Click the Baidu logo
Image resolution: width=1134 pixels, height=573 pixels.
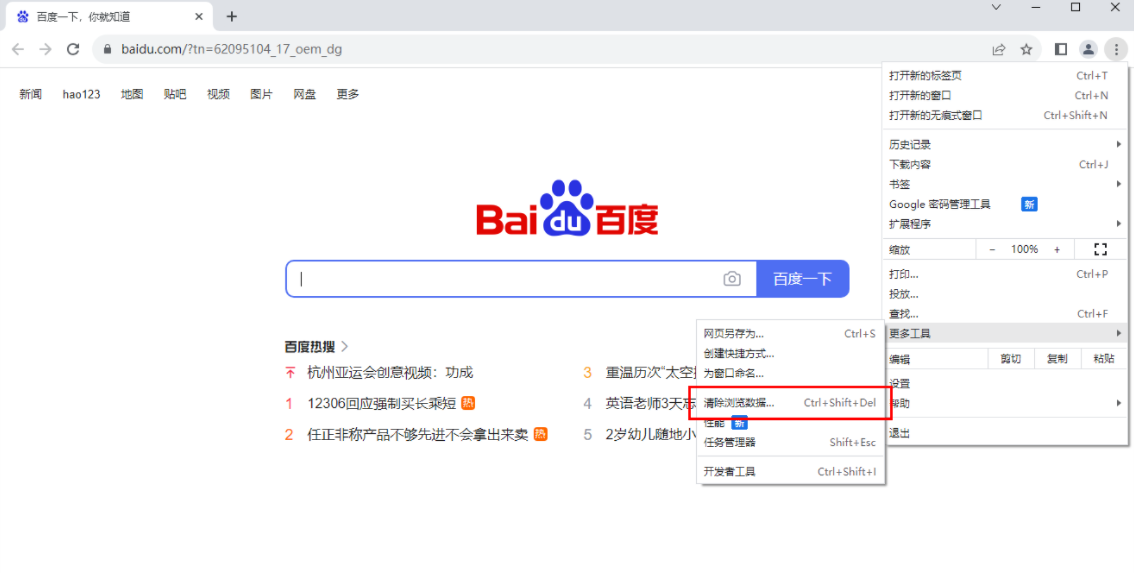[x=568, y=208]
